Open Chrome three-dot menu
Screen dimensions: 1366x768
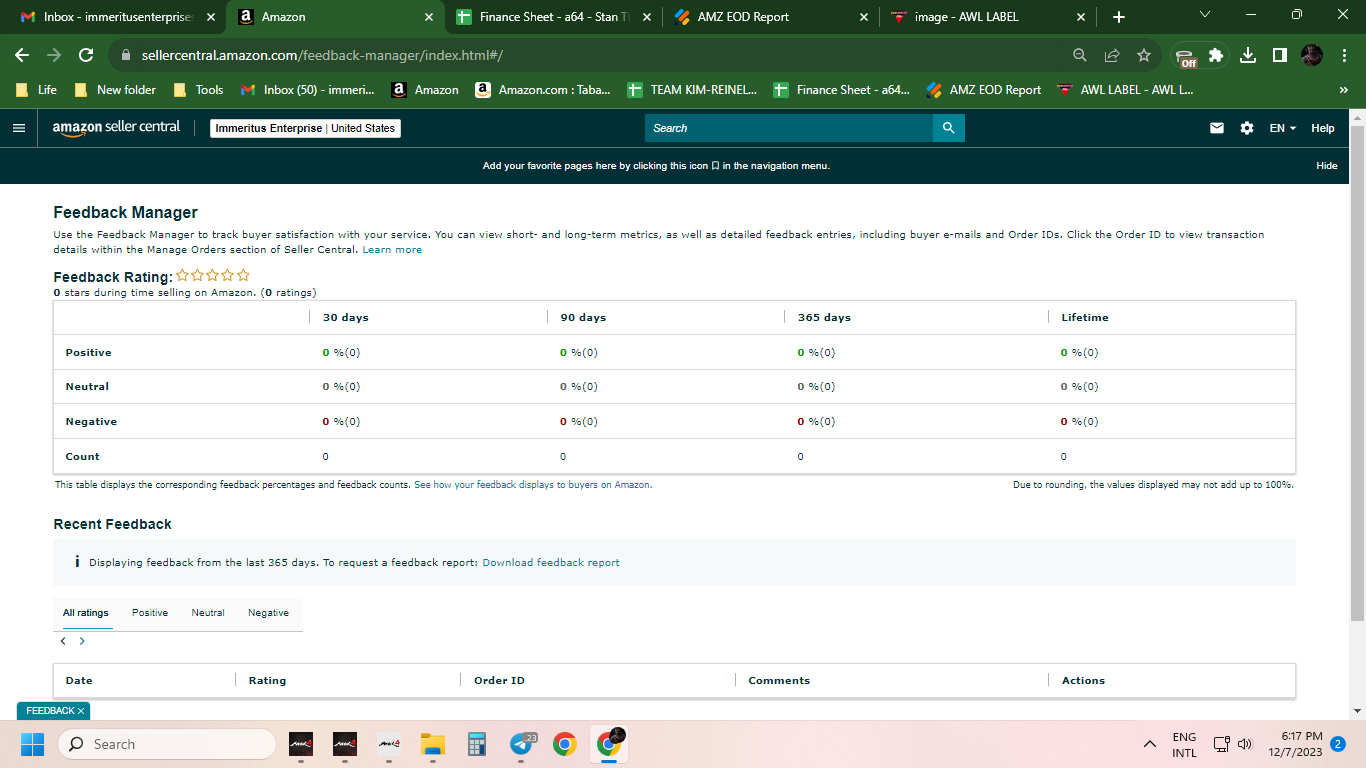(1344, 56)
